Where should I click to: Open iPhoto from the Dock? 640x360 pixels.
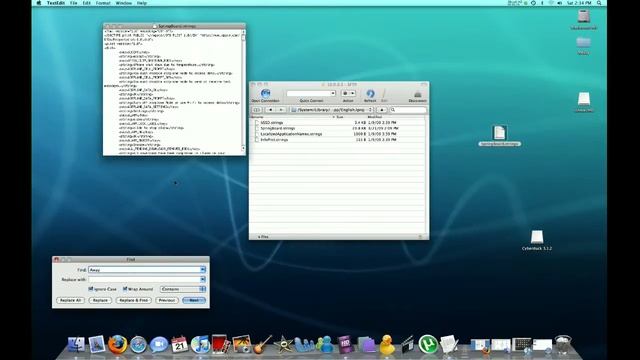(x=241, y=344)
